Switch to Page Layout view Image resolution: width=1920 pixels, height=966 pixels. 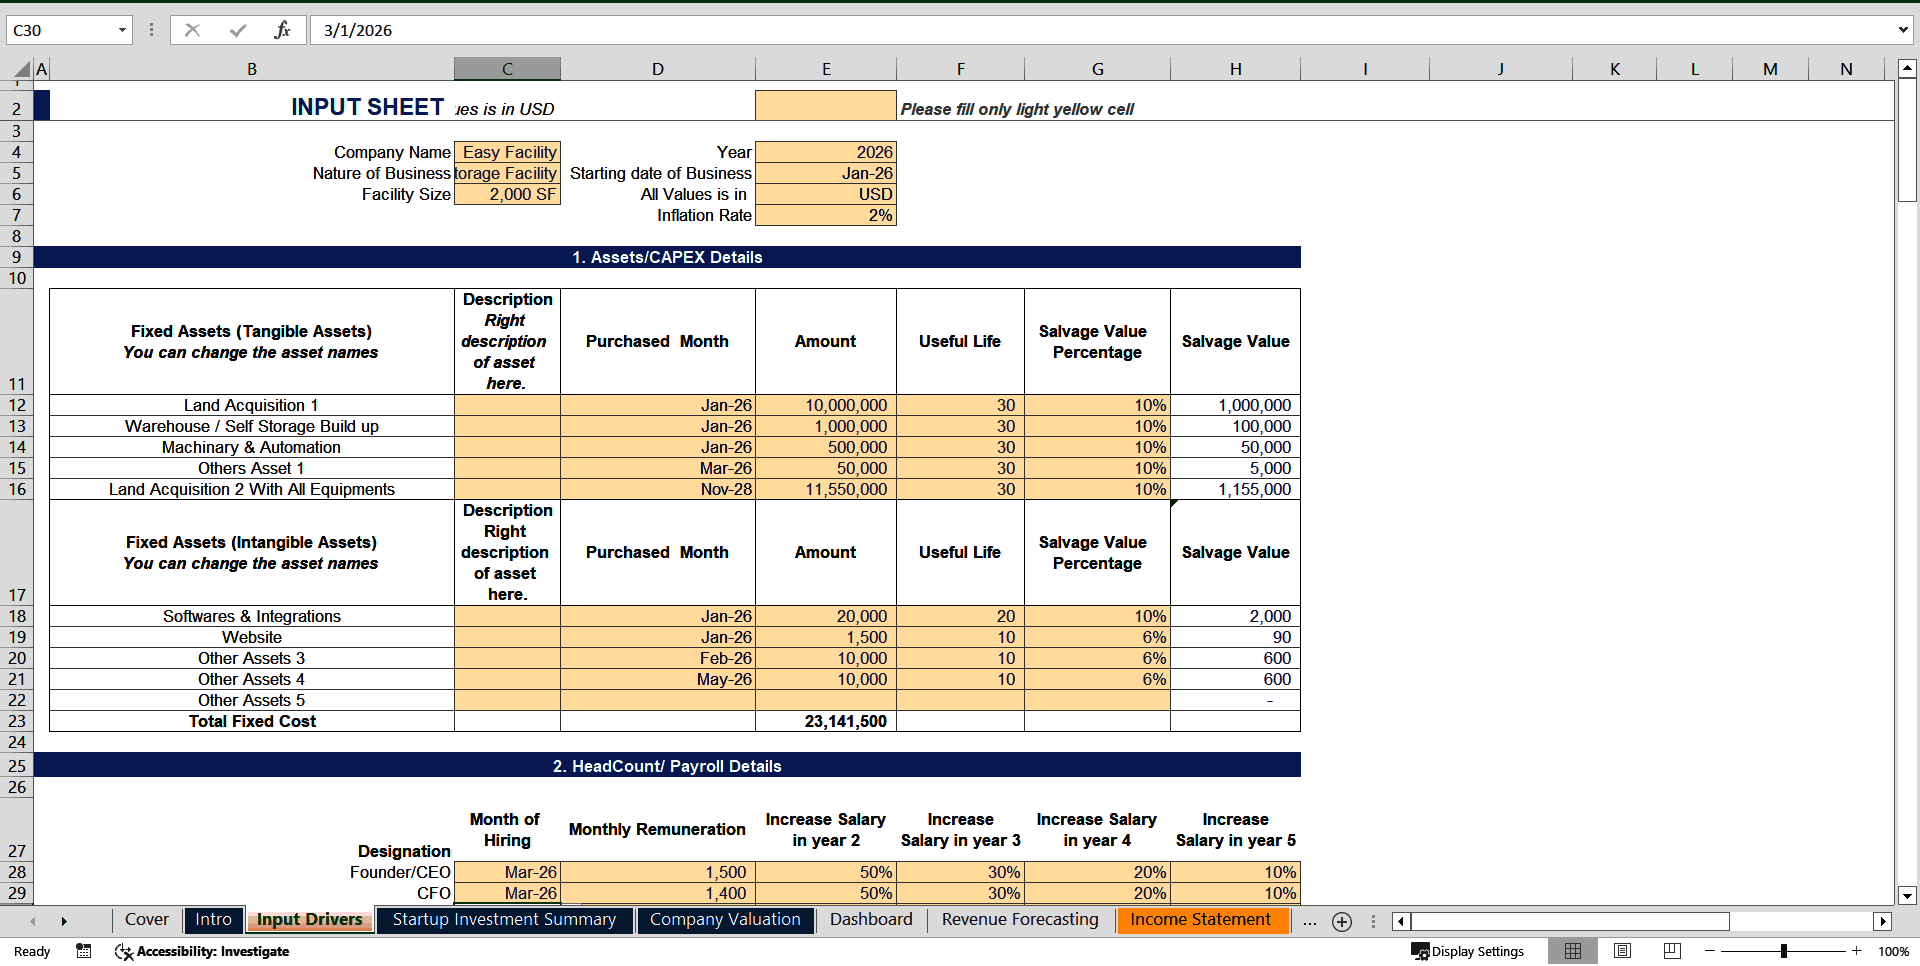click(1623, 951)
